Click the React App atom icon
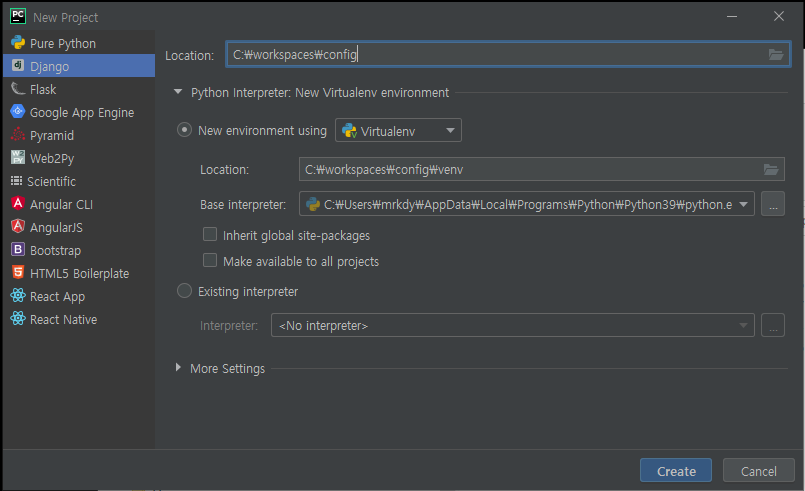805x491 pixels. [x=18, y=296]
